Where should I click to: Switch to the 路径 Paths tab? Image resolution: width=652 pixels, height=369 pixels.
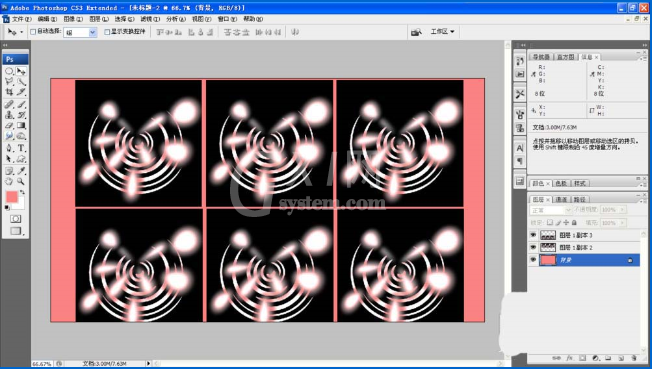pyautogui.click(x=579, y=200)
